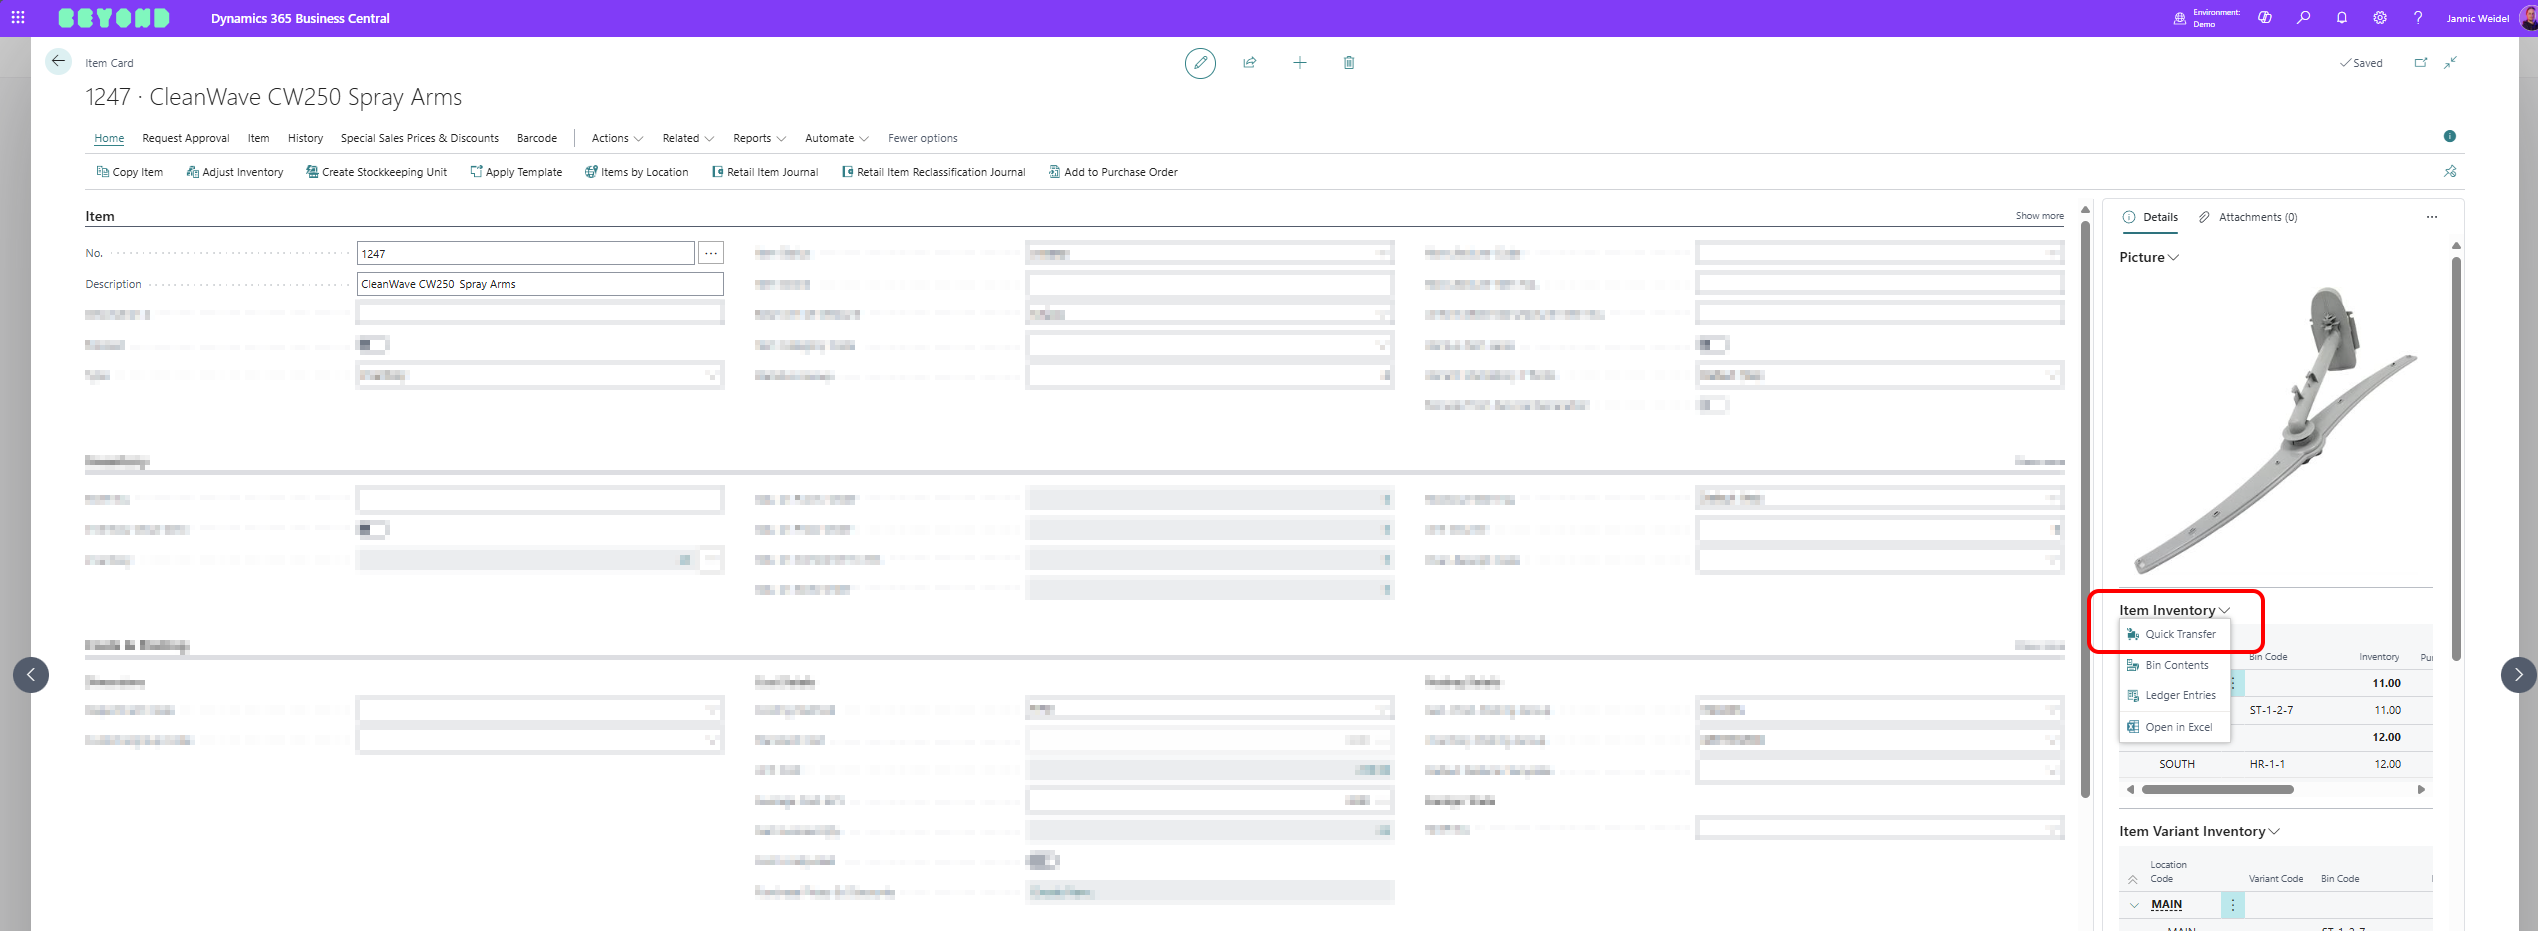Select Open in Excel menu entry

pyautogui.click(x=2177, y=727)
